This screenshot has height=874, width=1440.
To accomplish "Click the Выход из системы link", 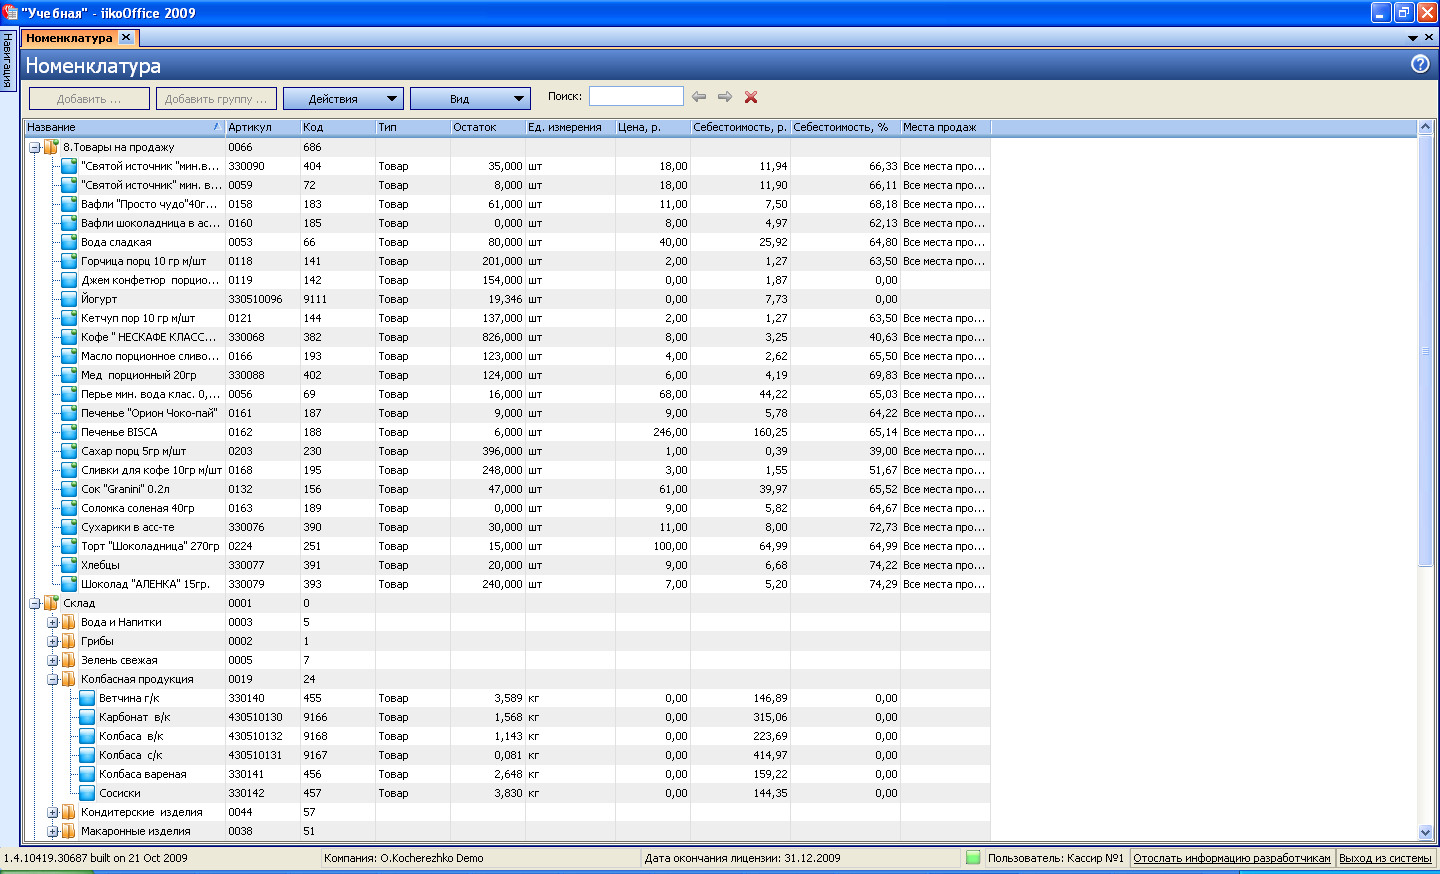I will pos(1385,858).
